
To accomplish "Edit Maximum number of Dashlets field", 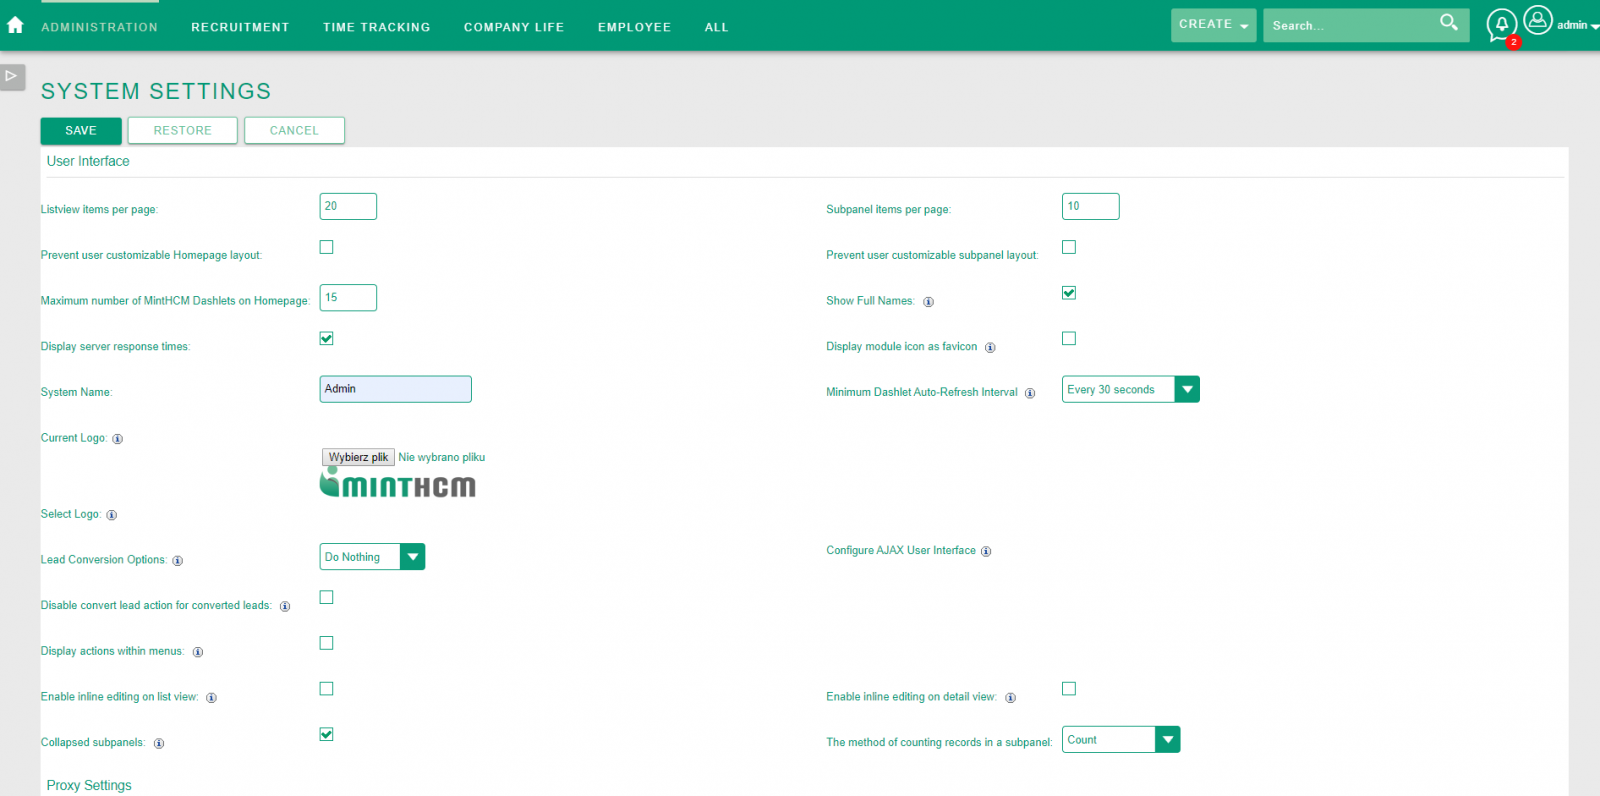I will tap(348, 298).
